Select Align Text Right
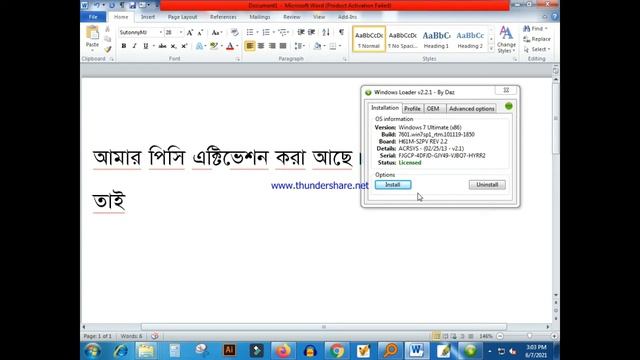 click(272, 46)
